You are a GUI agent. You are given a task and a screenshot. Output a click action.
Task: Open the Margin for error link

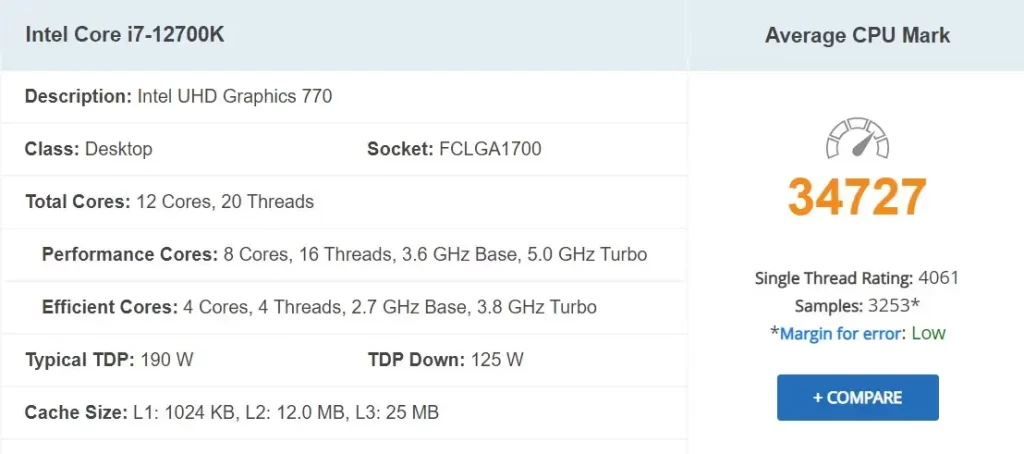coord(841,333)
